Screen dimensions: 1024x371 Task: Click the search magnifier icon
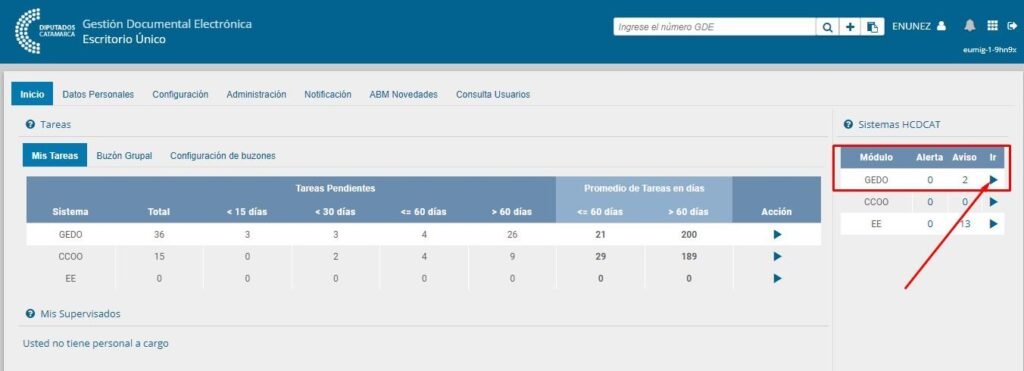coord(827,27)
